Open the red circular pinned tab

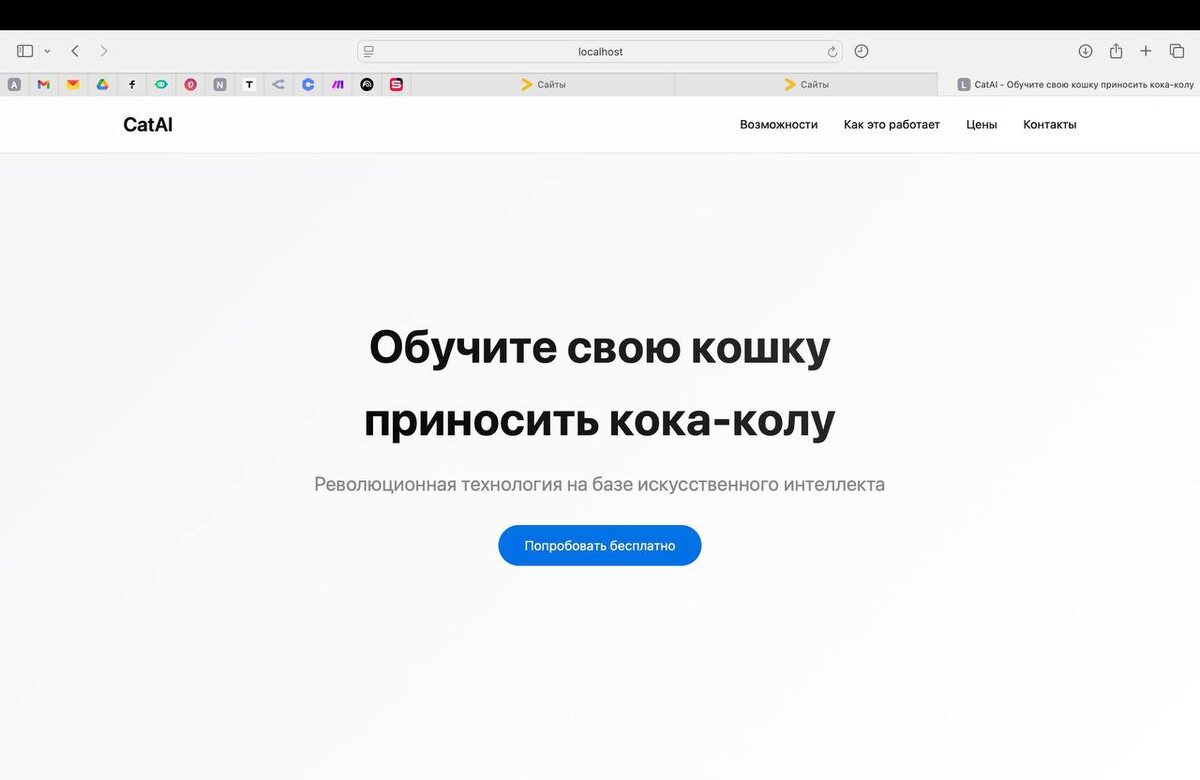(191, 85)
